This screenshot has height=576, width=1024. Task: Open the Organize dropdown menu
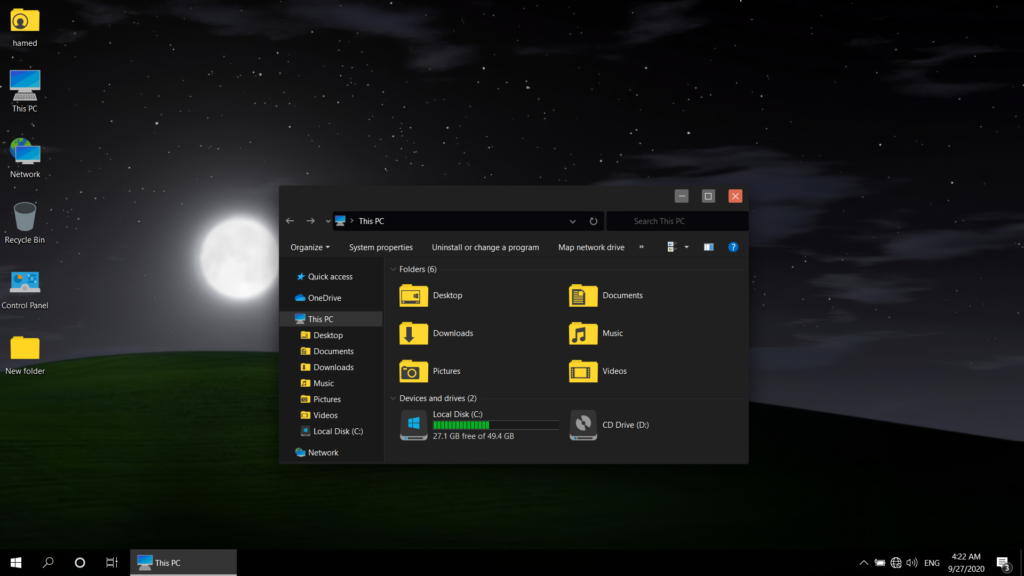click(310, 247)
